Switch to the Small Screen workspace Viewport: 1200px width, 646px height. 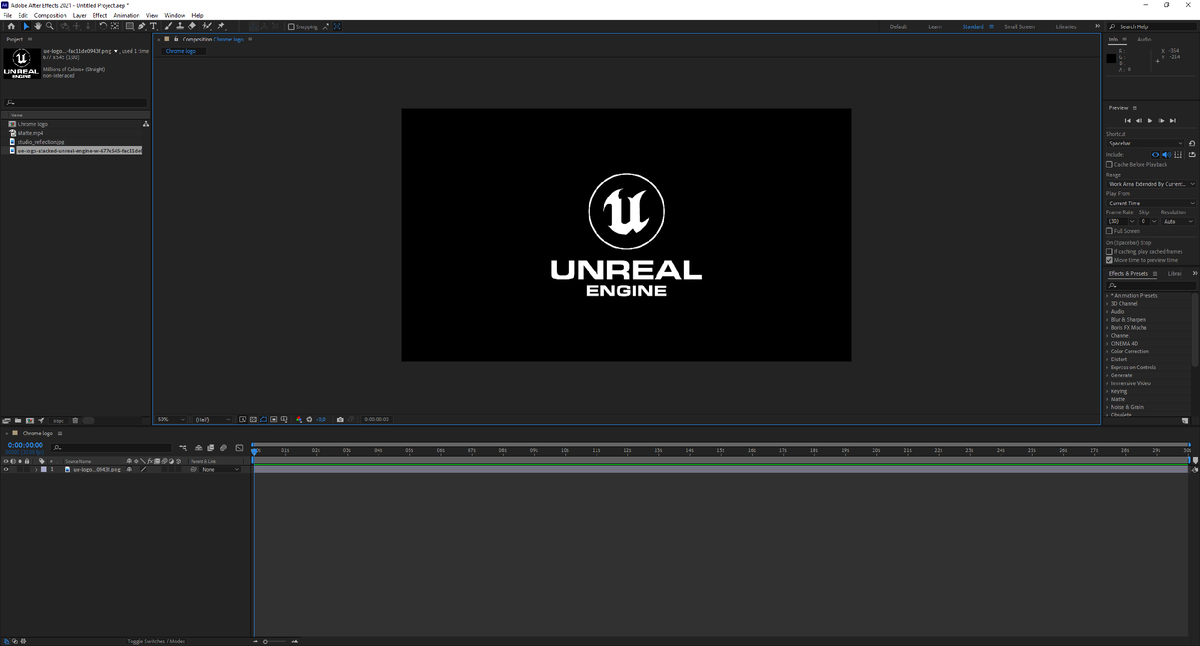click(1019, 27)
